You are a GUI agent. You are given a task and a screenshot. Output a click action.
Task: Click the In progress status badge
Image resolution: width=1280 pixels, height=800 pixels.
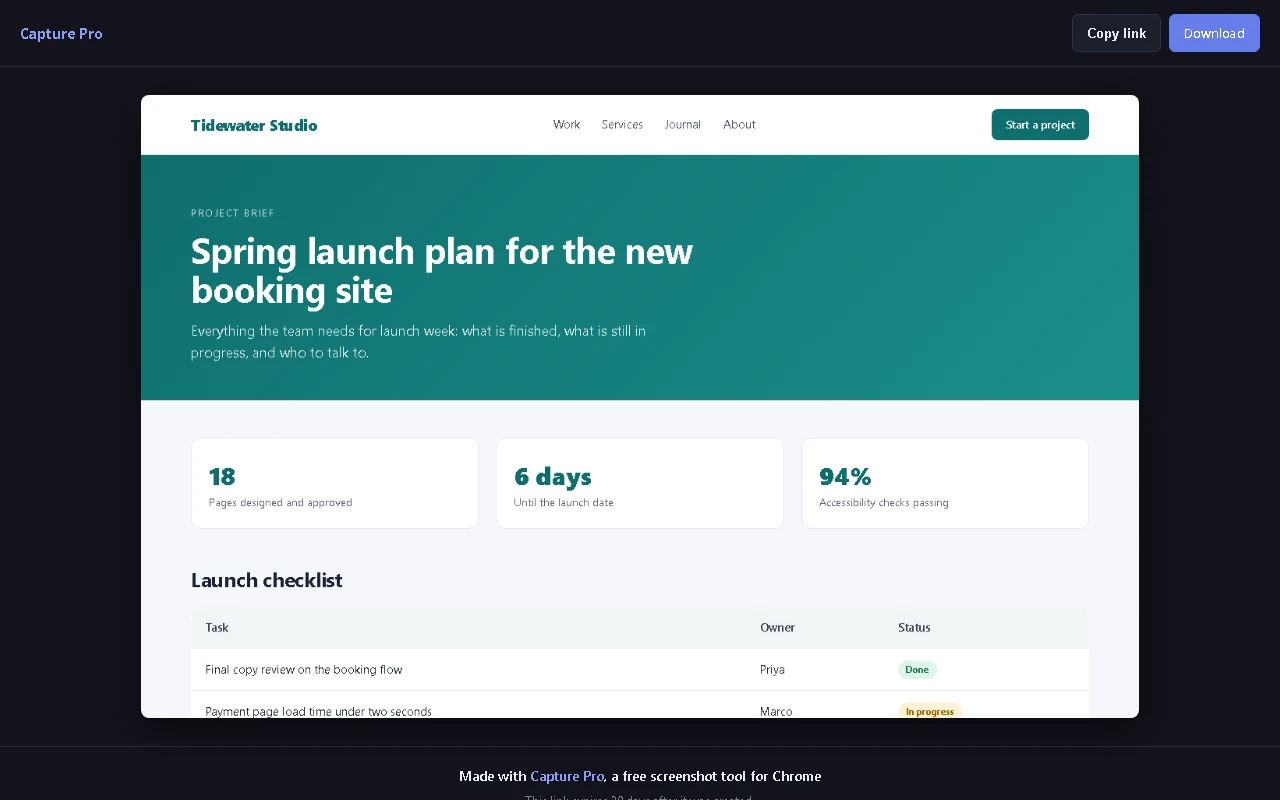point(930,711)
